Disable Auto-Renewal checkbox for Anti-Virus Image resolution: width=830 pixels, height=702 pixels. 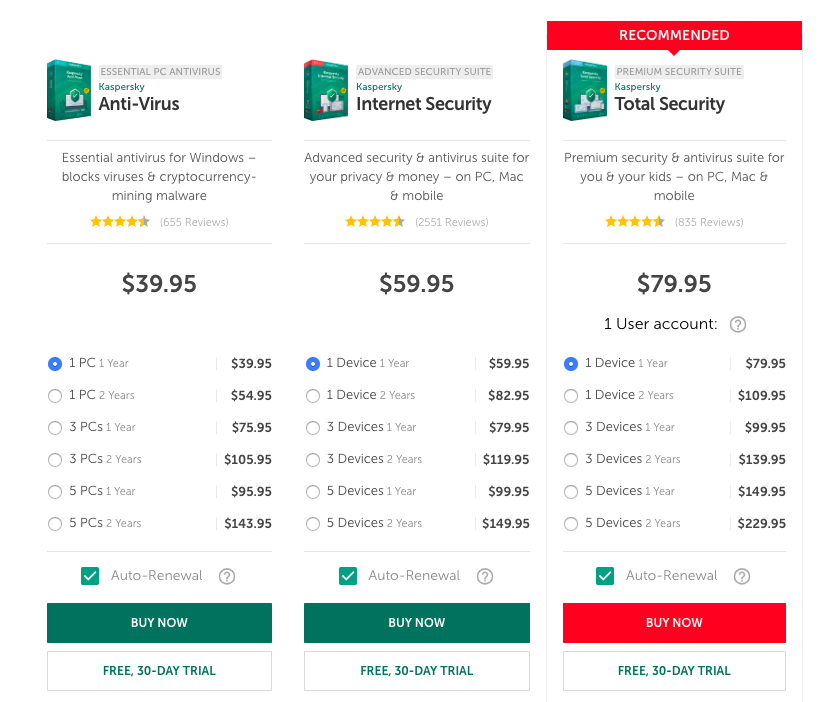click(90, 576)
